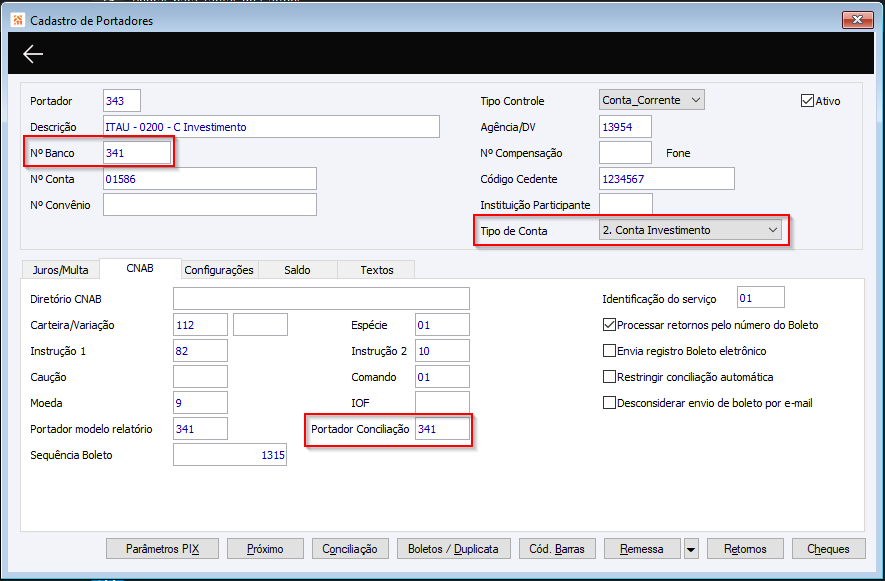
Task: Open the Tipo Controle dropdown
Action: 651,100
